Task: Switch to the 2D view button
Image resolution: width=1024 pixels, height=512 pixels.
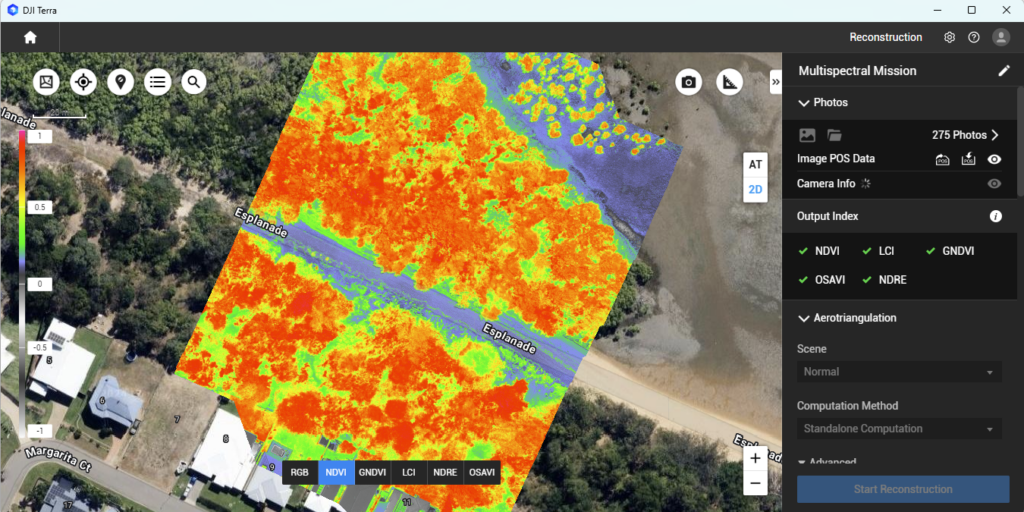Action: (x=755, y=189)
